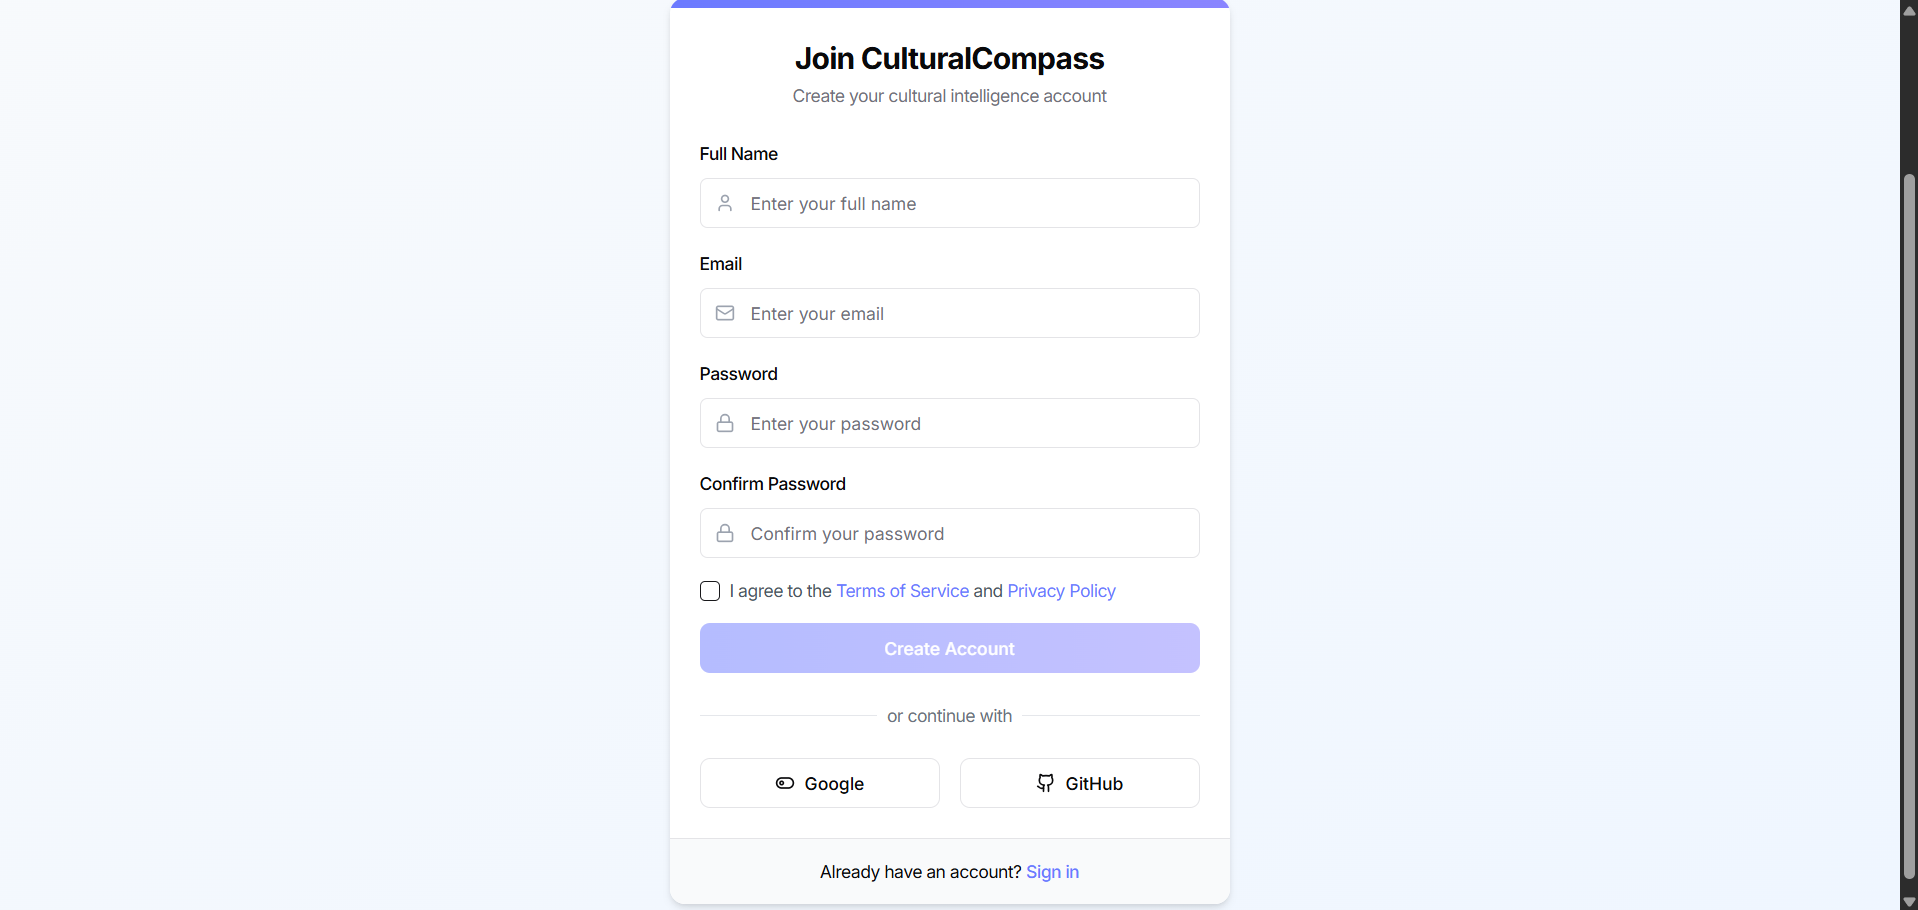Open the Terms of Service link
Viewport: 1918px width, 910px height.
[902, 591]
